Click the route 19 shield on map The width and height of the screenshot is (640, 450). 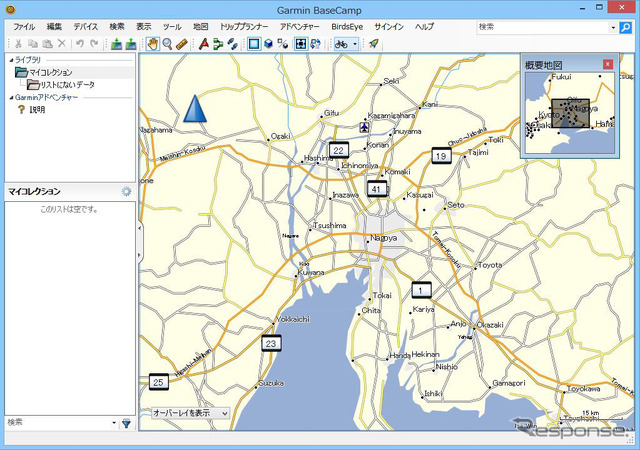tap(441, 156)
